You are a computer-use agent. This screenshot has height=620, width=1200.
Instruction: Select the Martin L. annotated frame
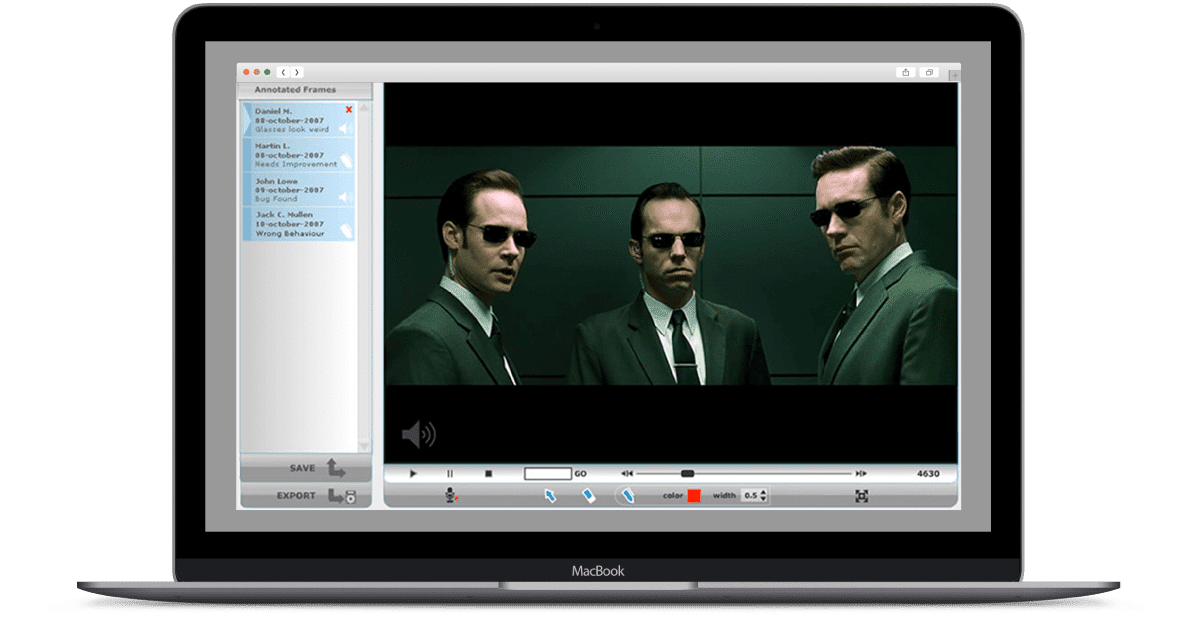pyautogui.click(x=298, y=154)
